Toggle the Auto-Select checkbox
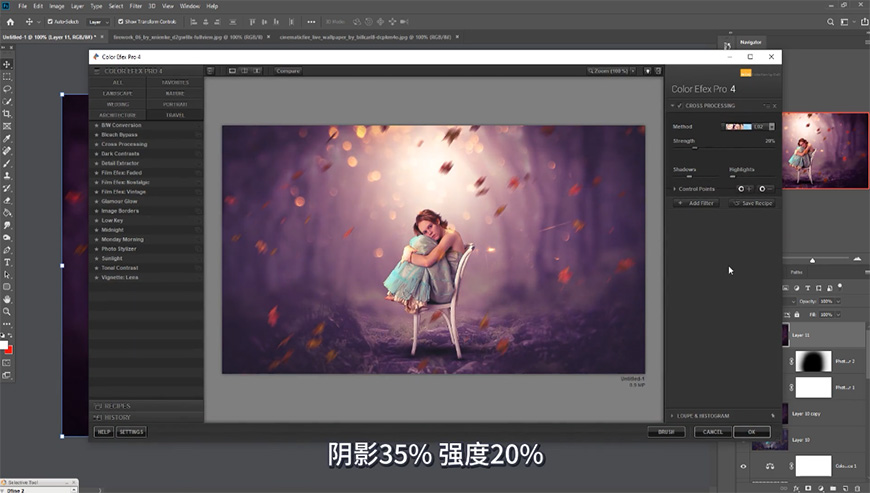870x493 pixels. [x=50, y=22]
